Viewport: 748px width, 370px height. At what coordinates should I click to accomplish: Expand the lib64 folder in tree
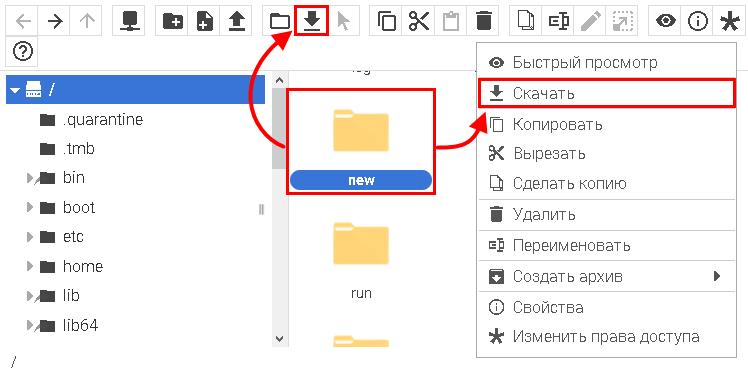pos(30,325)
